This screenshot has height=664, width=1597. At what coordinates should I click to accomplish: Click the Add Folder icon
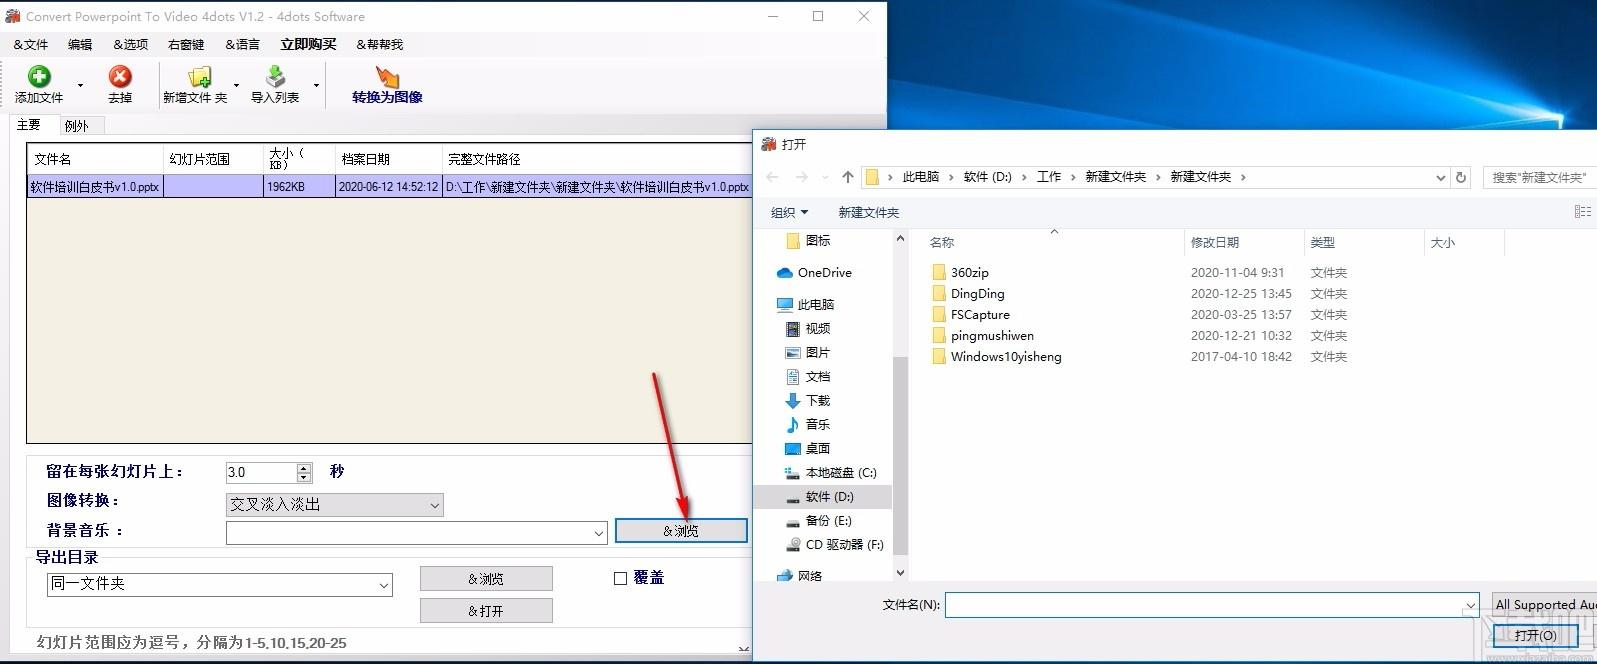(x=200, y=77)
